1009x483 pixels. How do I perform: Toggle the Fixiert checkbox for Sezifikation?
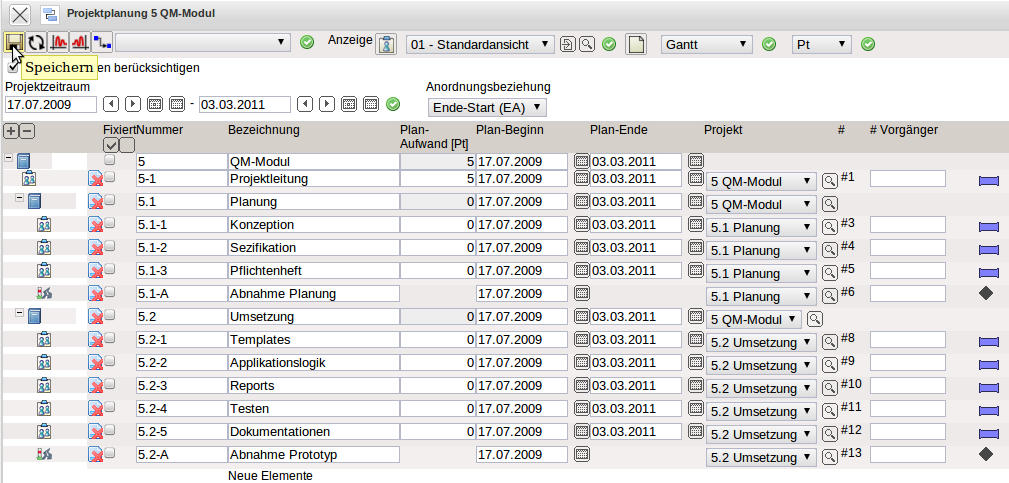pyautogui.click(x=109, y=246)
